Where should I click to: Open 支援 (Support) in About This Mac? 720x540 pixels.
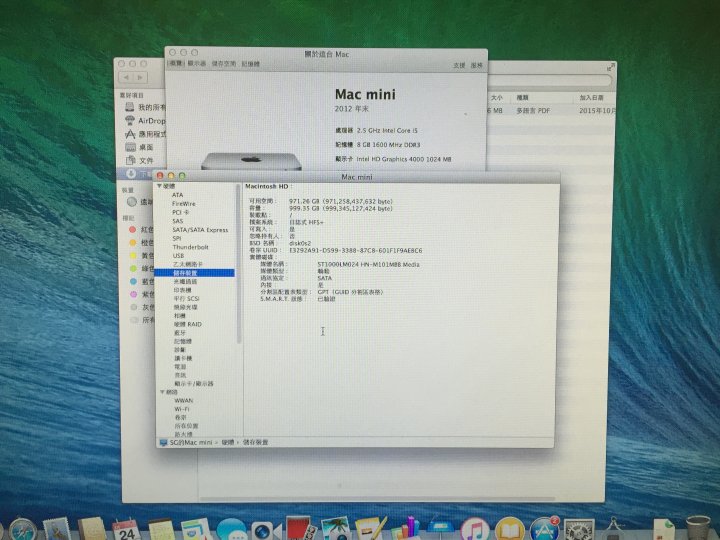(459, 65)
